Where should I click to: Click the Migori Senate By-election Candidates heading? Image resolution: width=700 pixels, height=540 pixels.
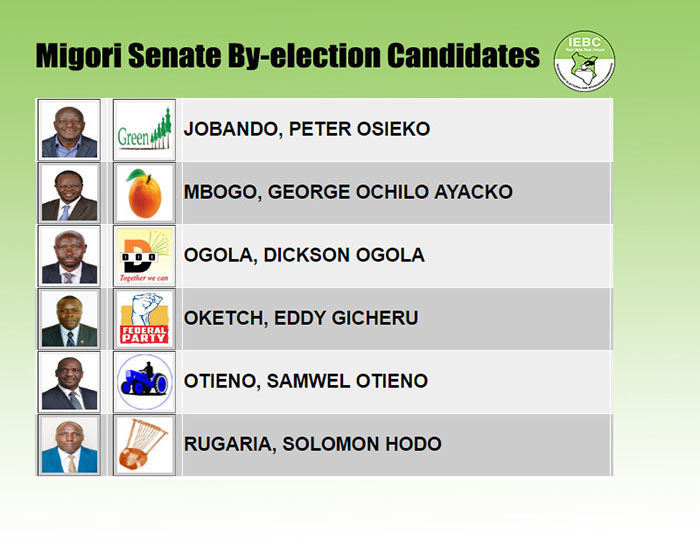point(288,57)
